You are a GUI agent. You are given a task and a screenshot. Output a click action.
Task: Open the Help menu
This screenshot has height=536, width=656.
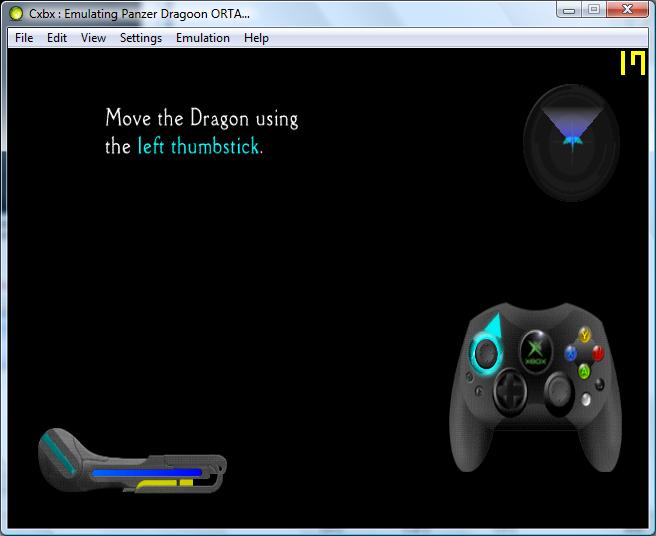pyautogui.click(x=256, y=38)
